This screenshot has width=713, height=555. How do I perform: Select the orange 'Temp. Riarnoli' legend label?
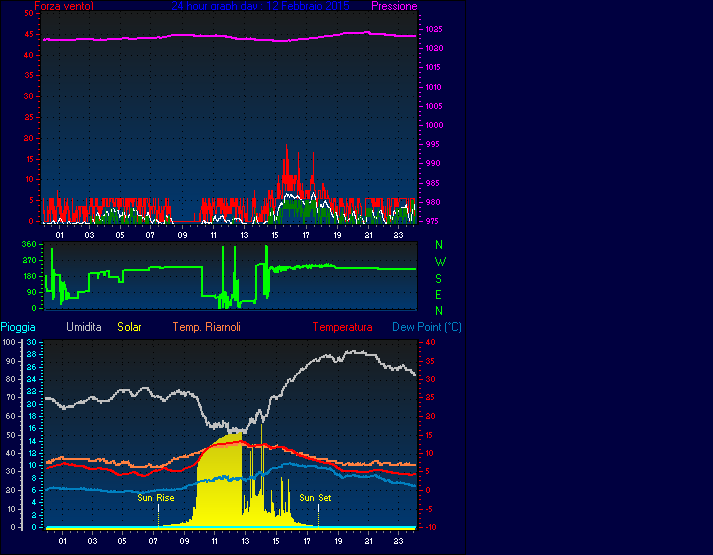206,327
